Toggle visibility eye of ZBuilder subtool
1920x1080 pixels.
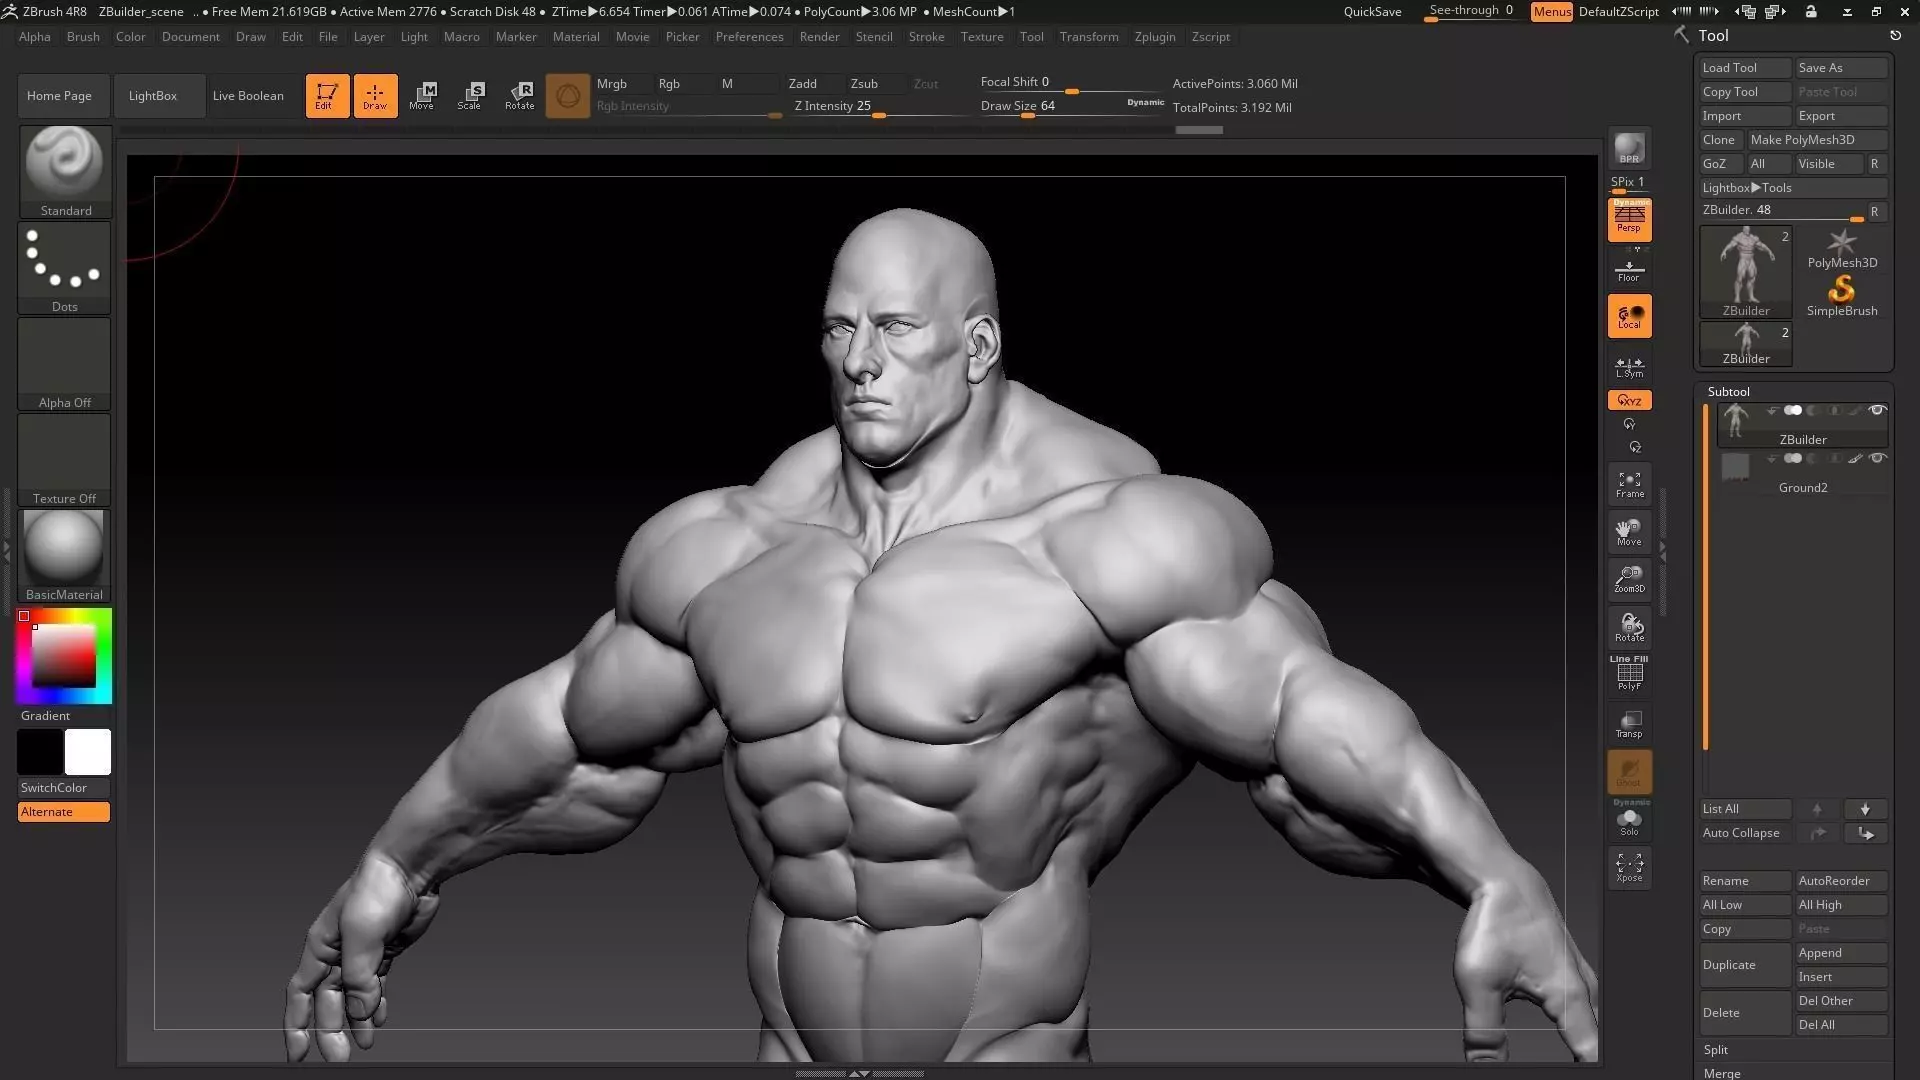click(x=1877, y=410)
